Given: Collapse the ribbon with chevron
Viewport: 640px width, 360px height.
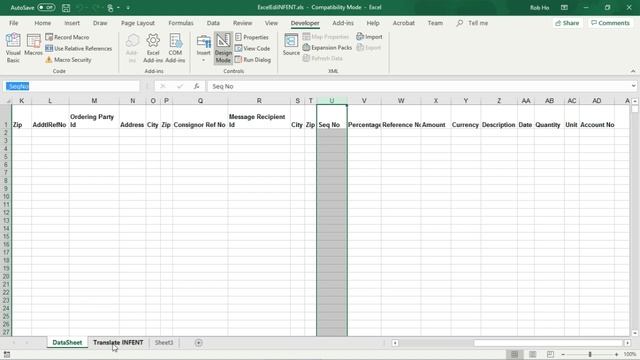Looking at the screenshot, I should pos(633,71).
